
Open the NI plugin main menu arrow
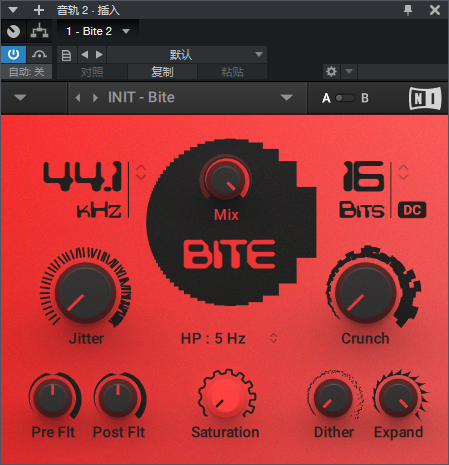(20, 98)
